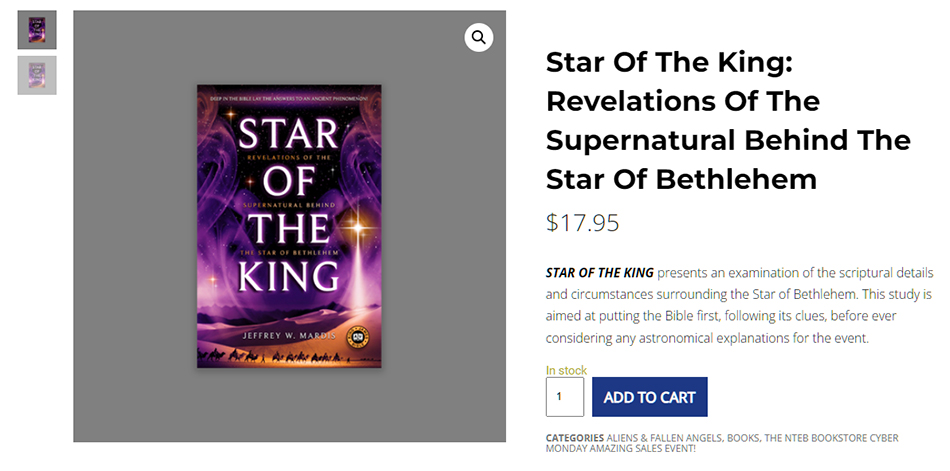
Task: Click the Star Of The King product title
Action: pyautogui.click(x=728, y=121)
